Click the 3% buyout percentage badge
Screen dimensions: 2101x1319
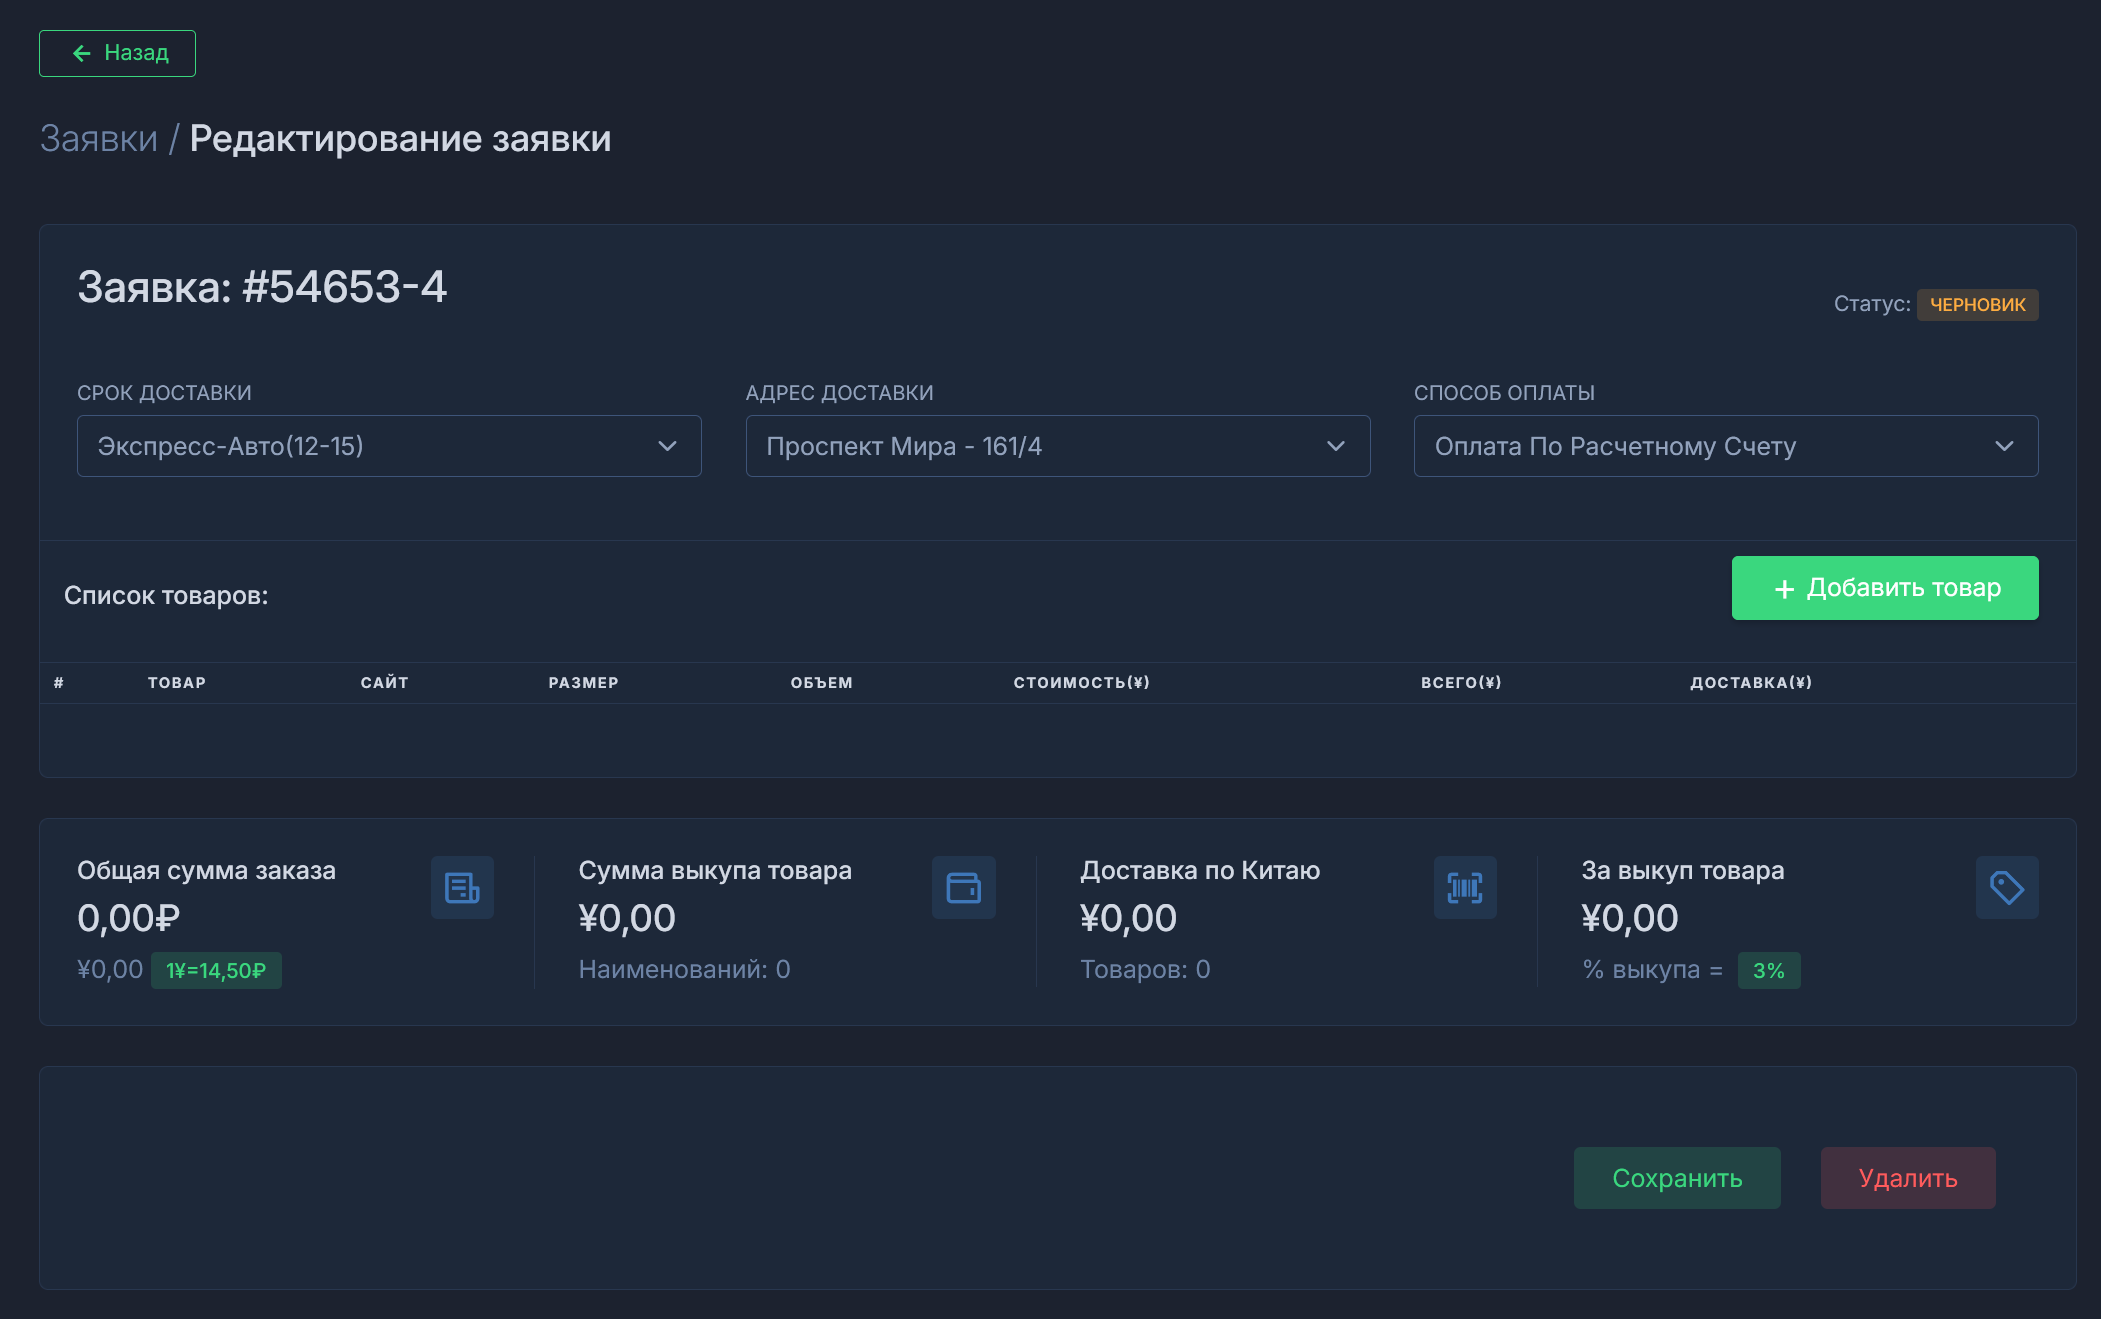(1768, 970)
